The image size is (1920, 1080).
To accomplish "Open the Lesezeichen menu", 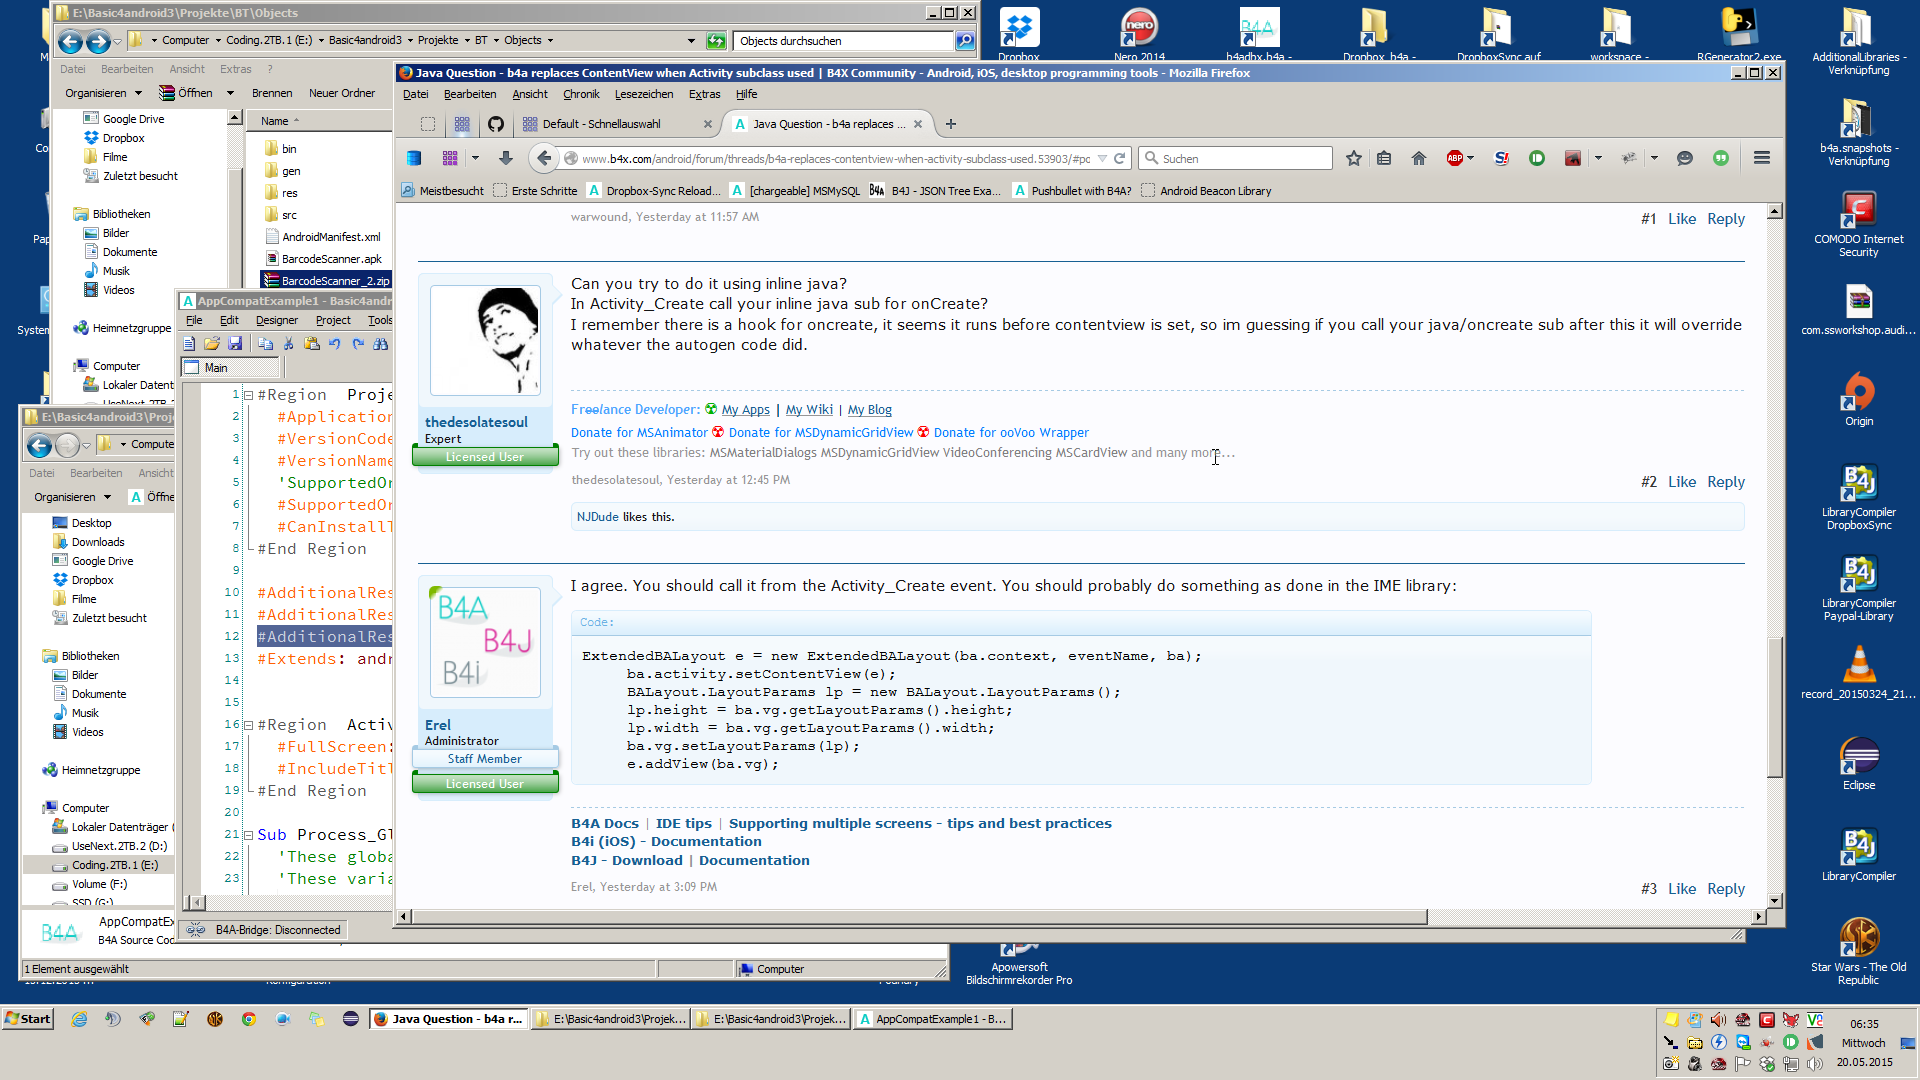I will [643, 94].
